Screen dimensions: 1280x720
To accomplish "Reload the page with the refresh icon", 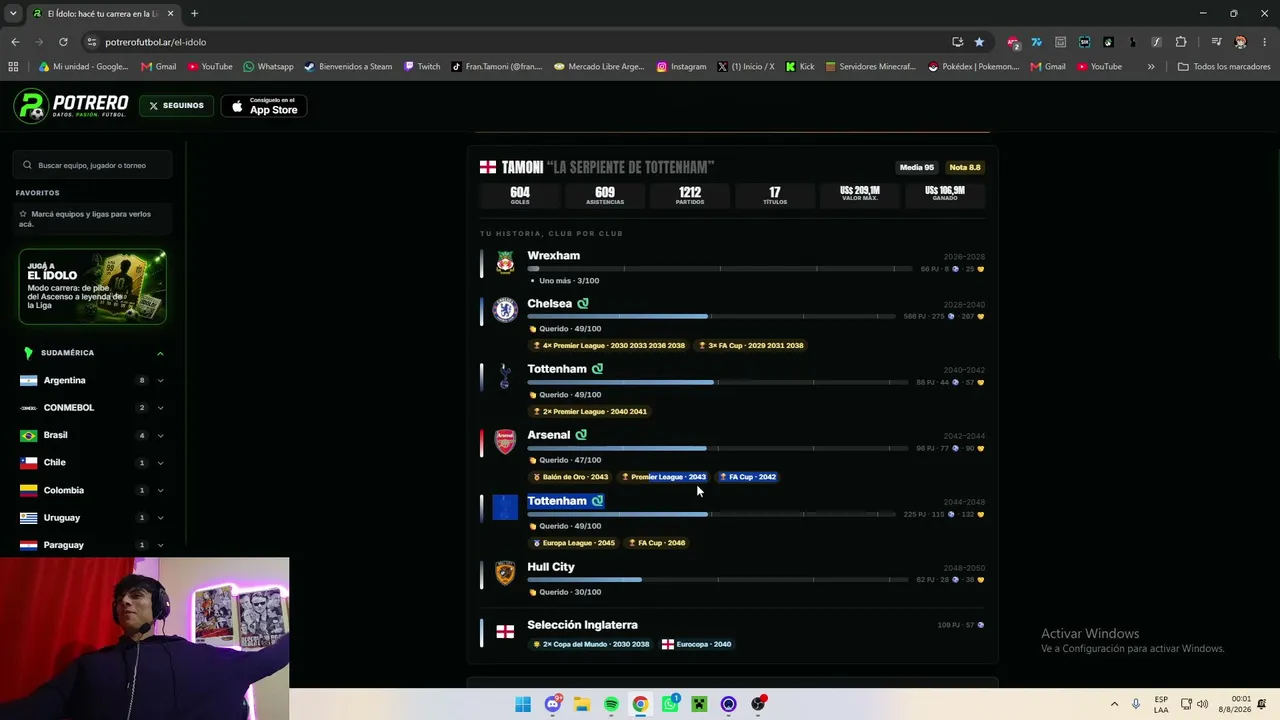I will click(x=63, y=42).
